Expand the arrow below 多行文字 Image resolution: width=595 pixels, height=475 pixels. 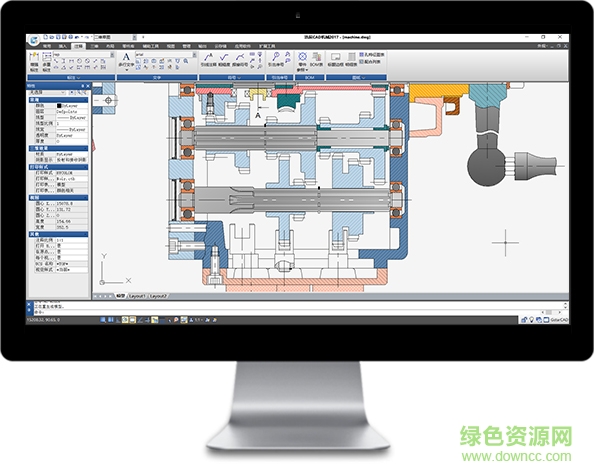click(126, 70)
